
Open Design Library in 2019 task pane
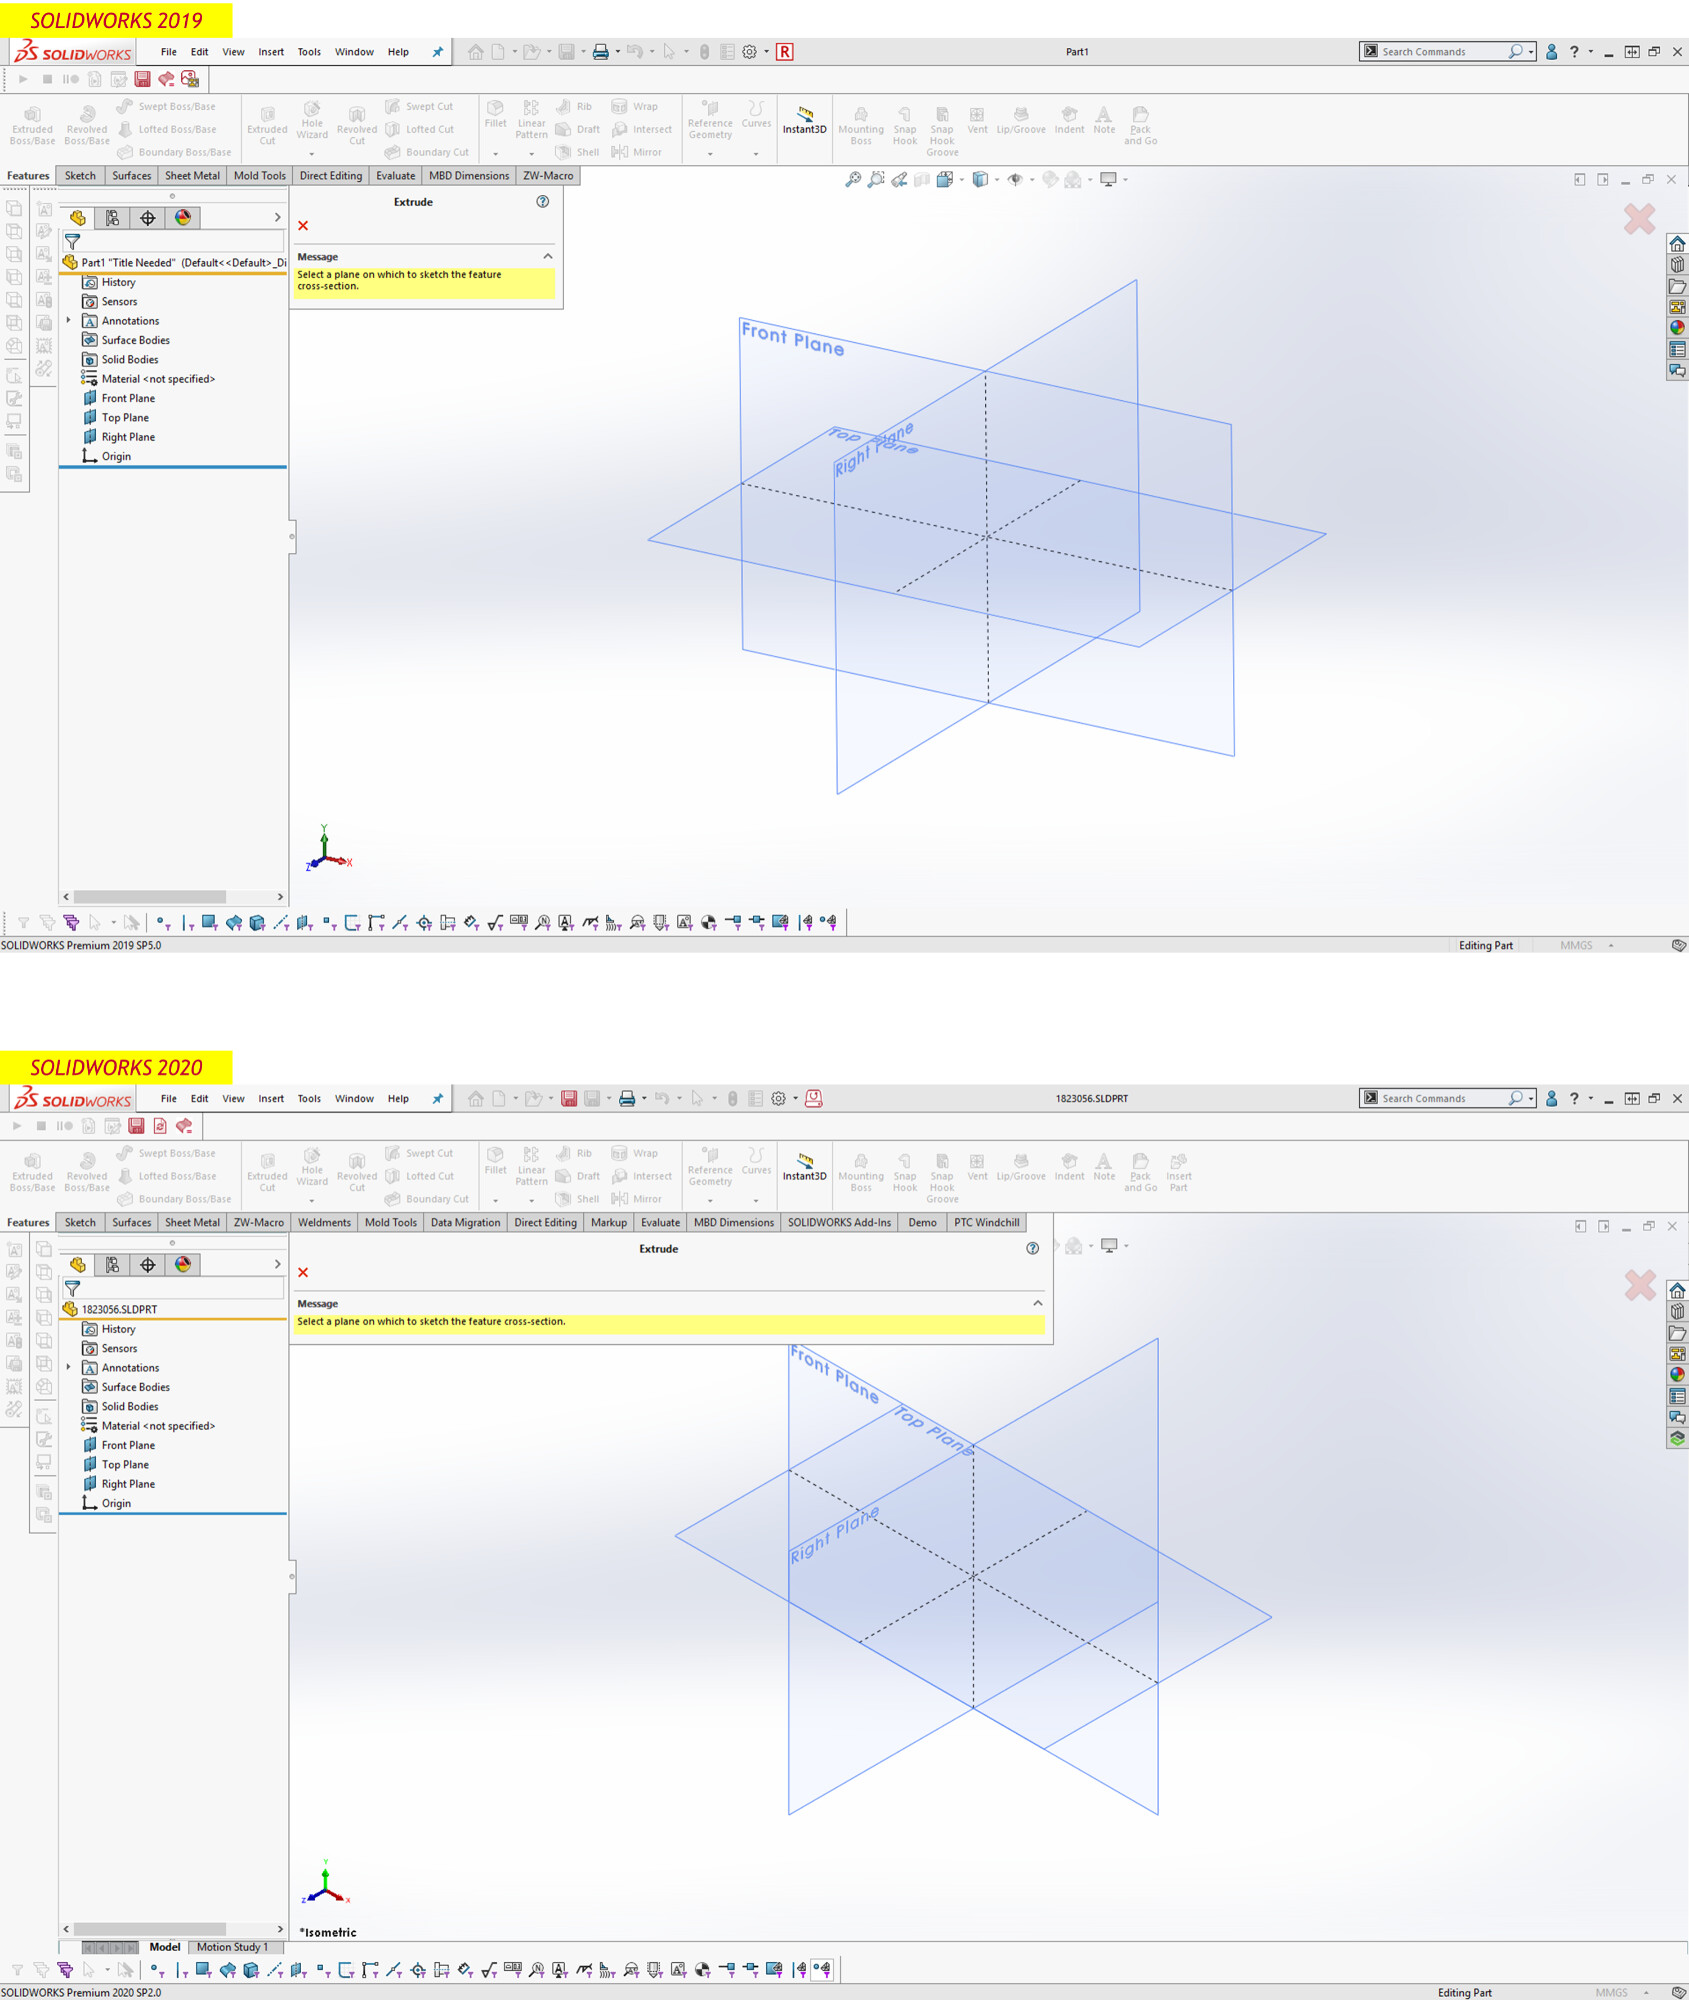tap(1677, 265)
